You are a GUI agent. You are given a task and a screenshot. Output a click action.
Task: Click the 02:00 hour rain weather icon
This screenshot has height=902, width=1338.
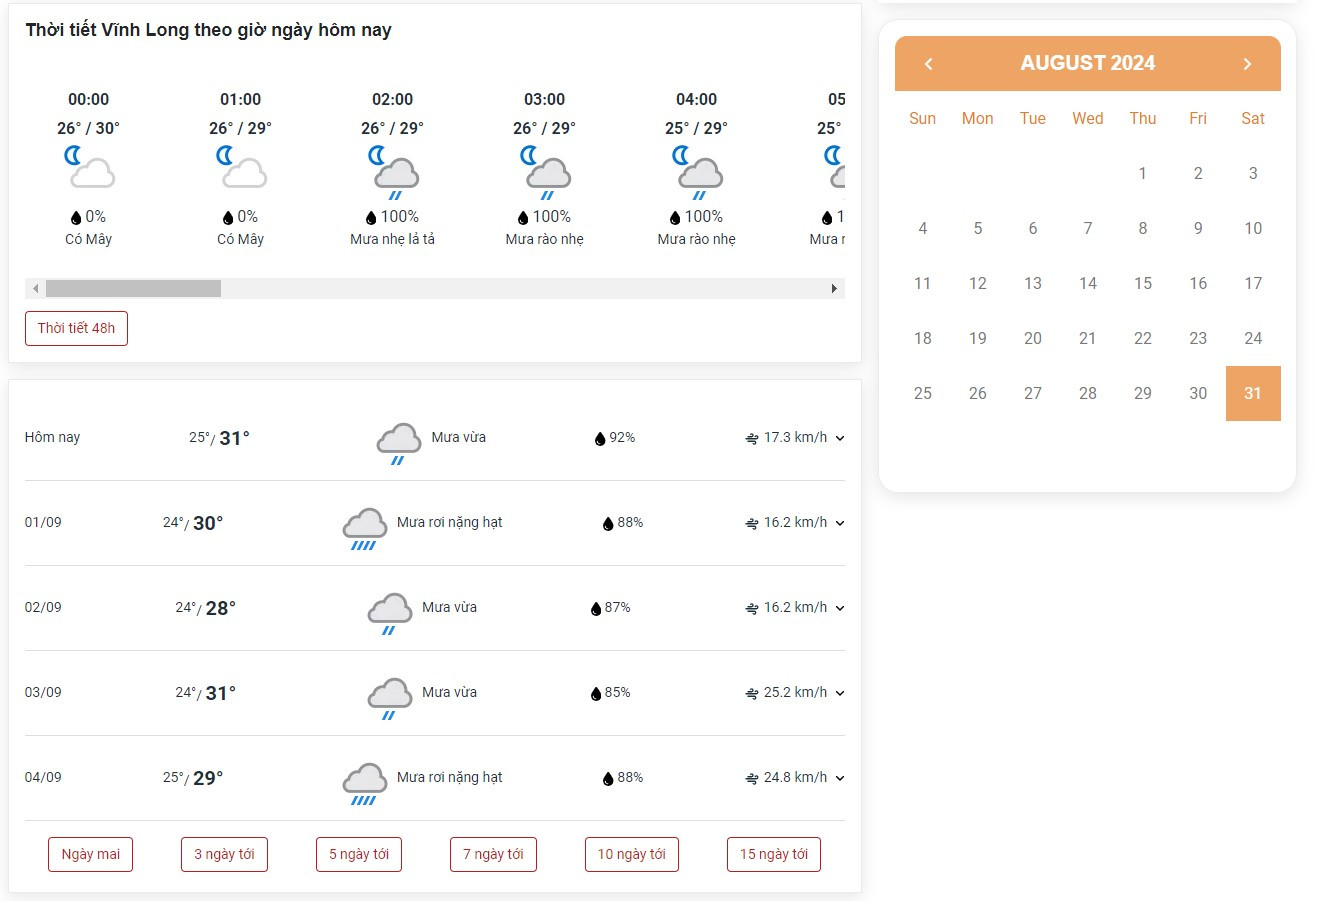coord(394,172)
